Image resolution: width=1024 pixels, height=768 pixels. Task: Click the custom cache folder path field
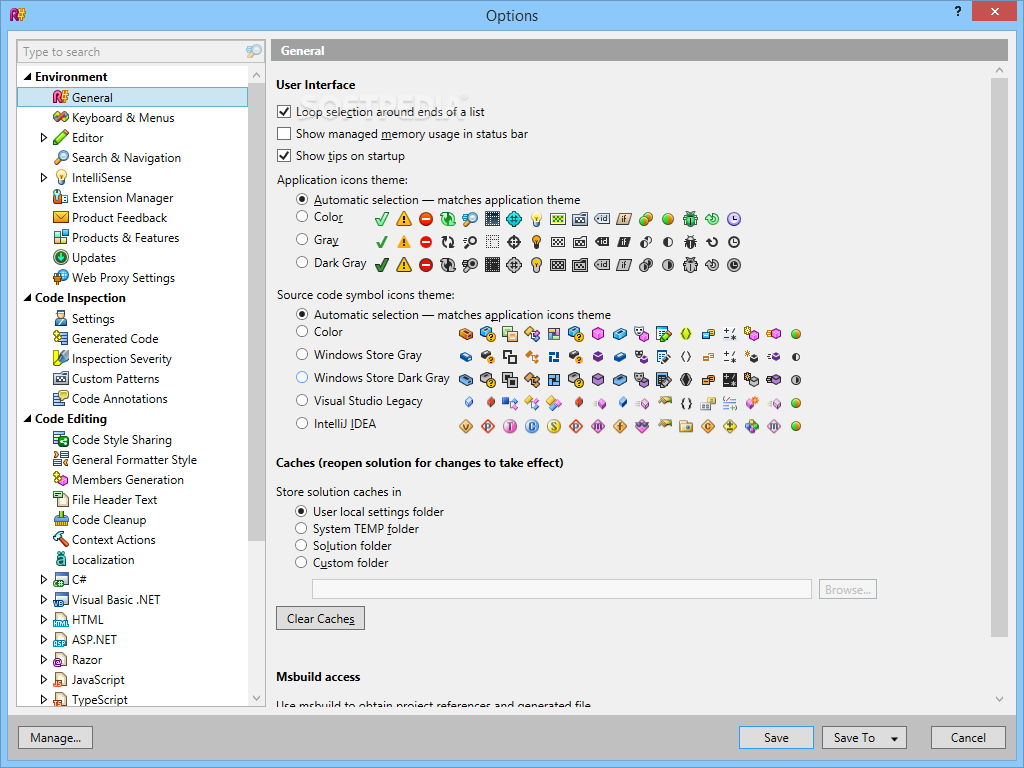click(562, 589)
